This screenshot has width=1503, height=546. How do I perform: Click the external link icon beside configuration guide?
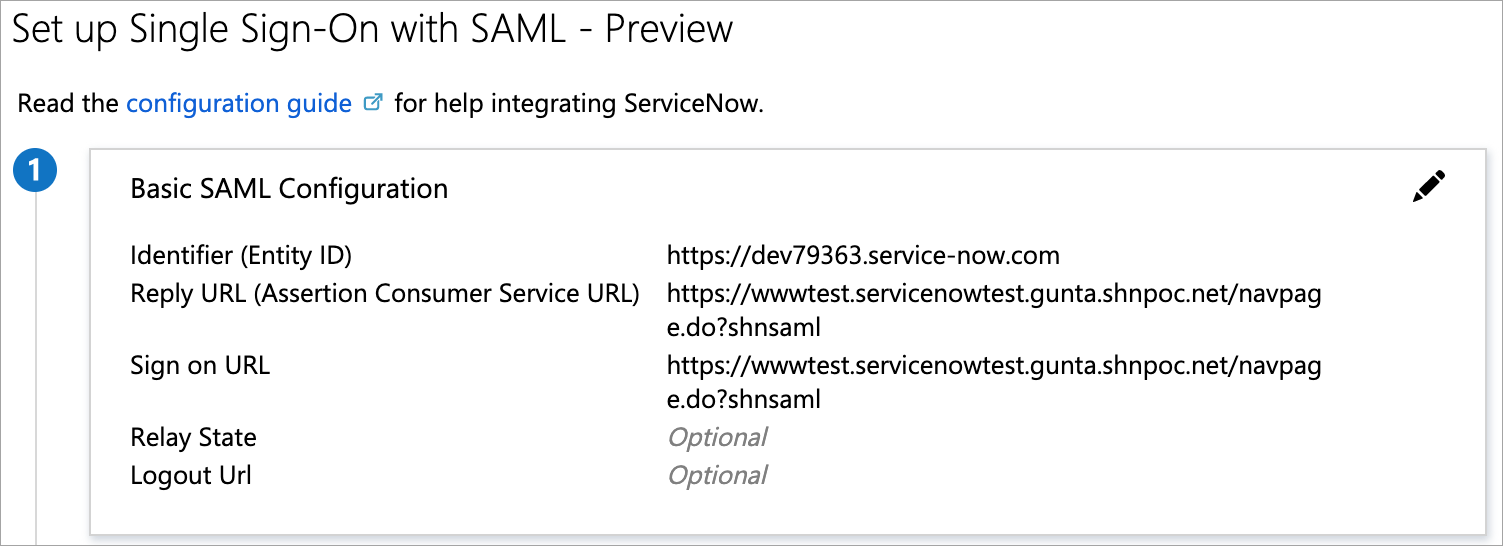[373, 103]
